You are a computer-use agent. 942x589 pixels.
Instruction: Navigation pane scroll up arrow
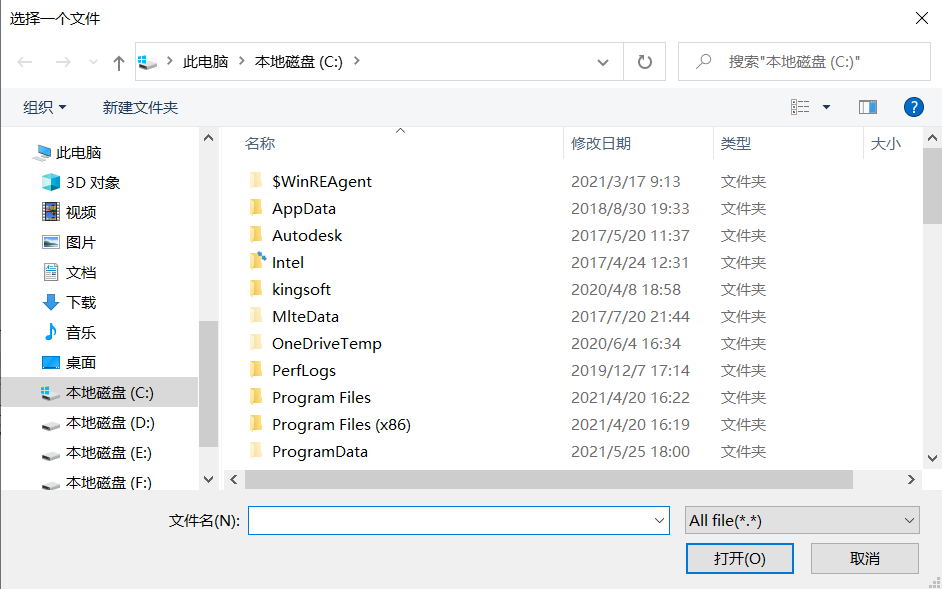point(208,138)
